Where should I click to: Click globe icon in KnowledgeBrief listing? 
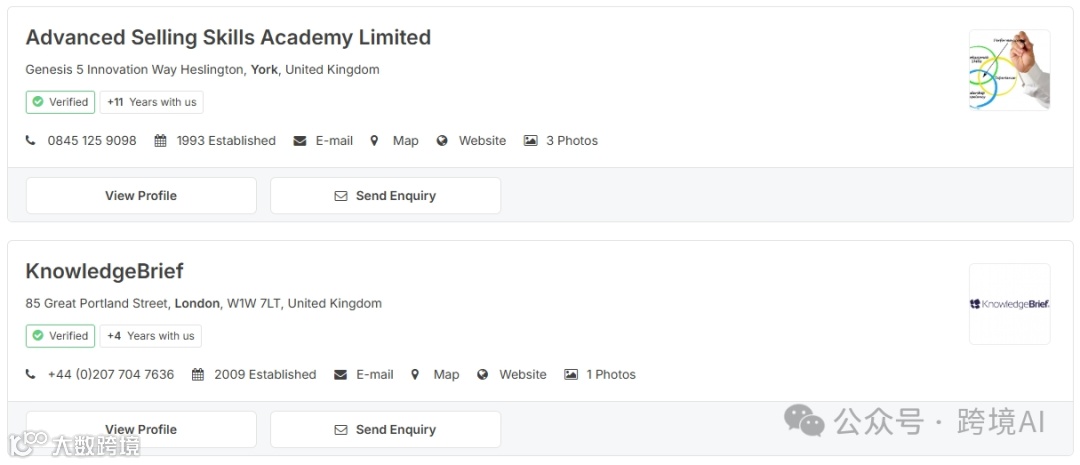483,375
